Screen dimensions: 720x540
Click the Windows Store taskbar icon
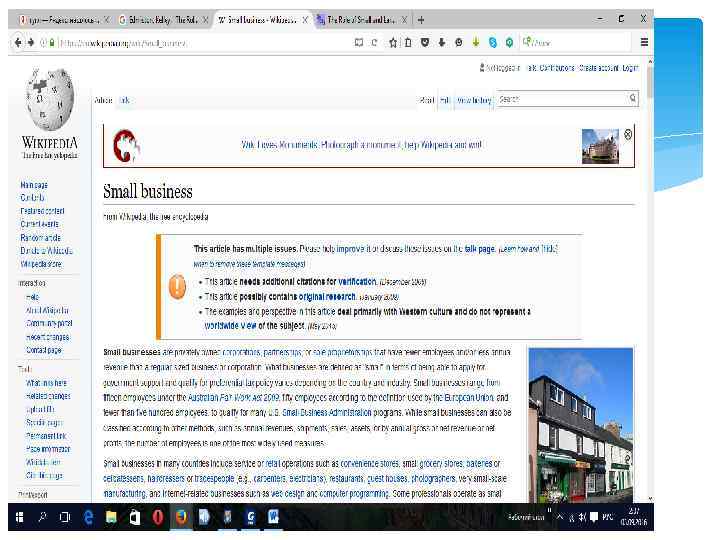click(x=135, y=518)
